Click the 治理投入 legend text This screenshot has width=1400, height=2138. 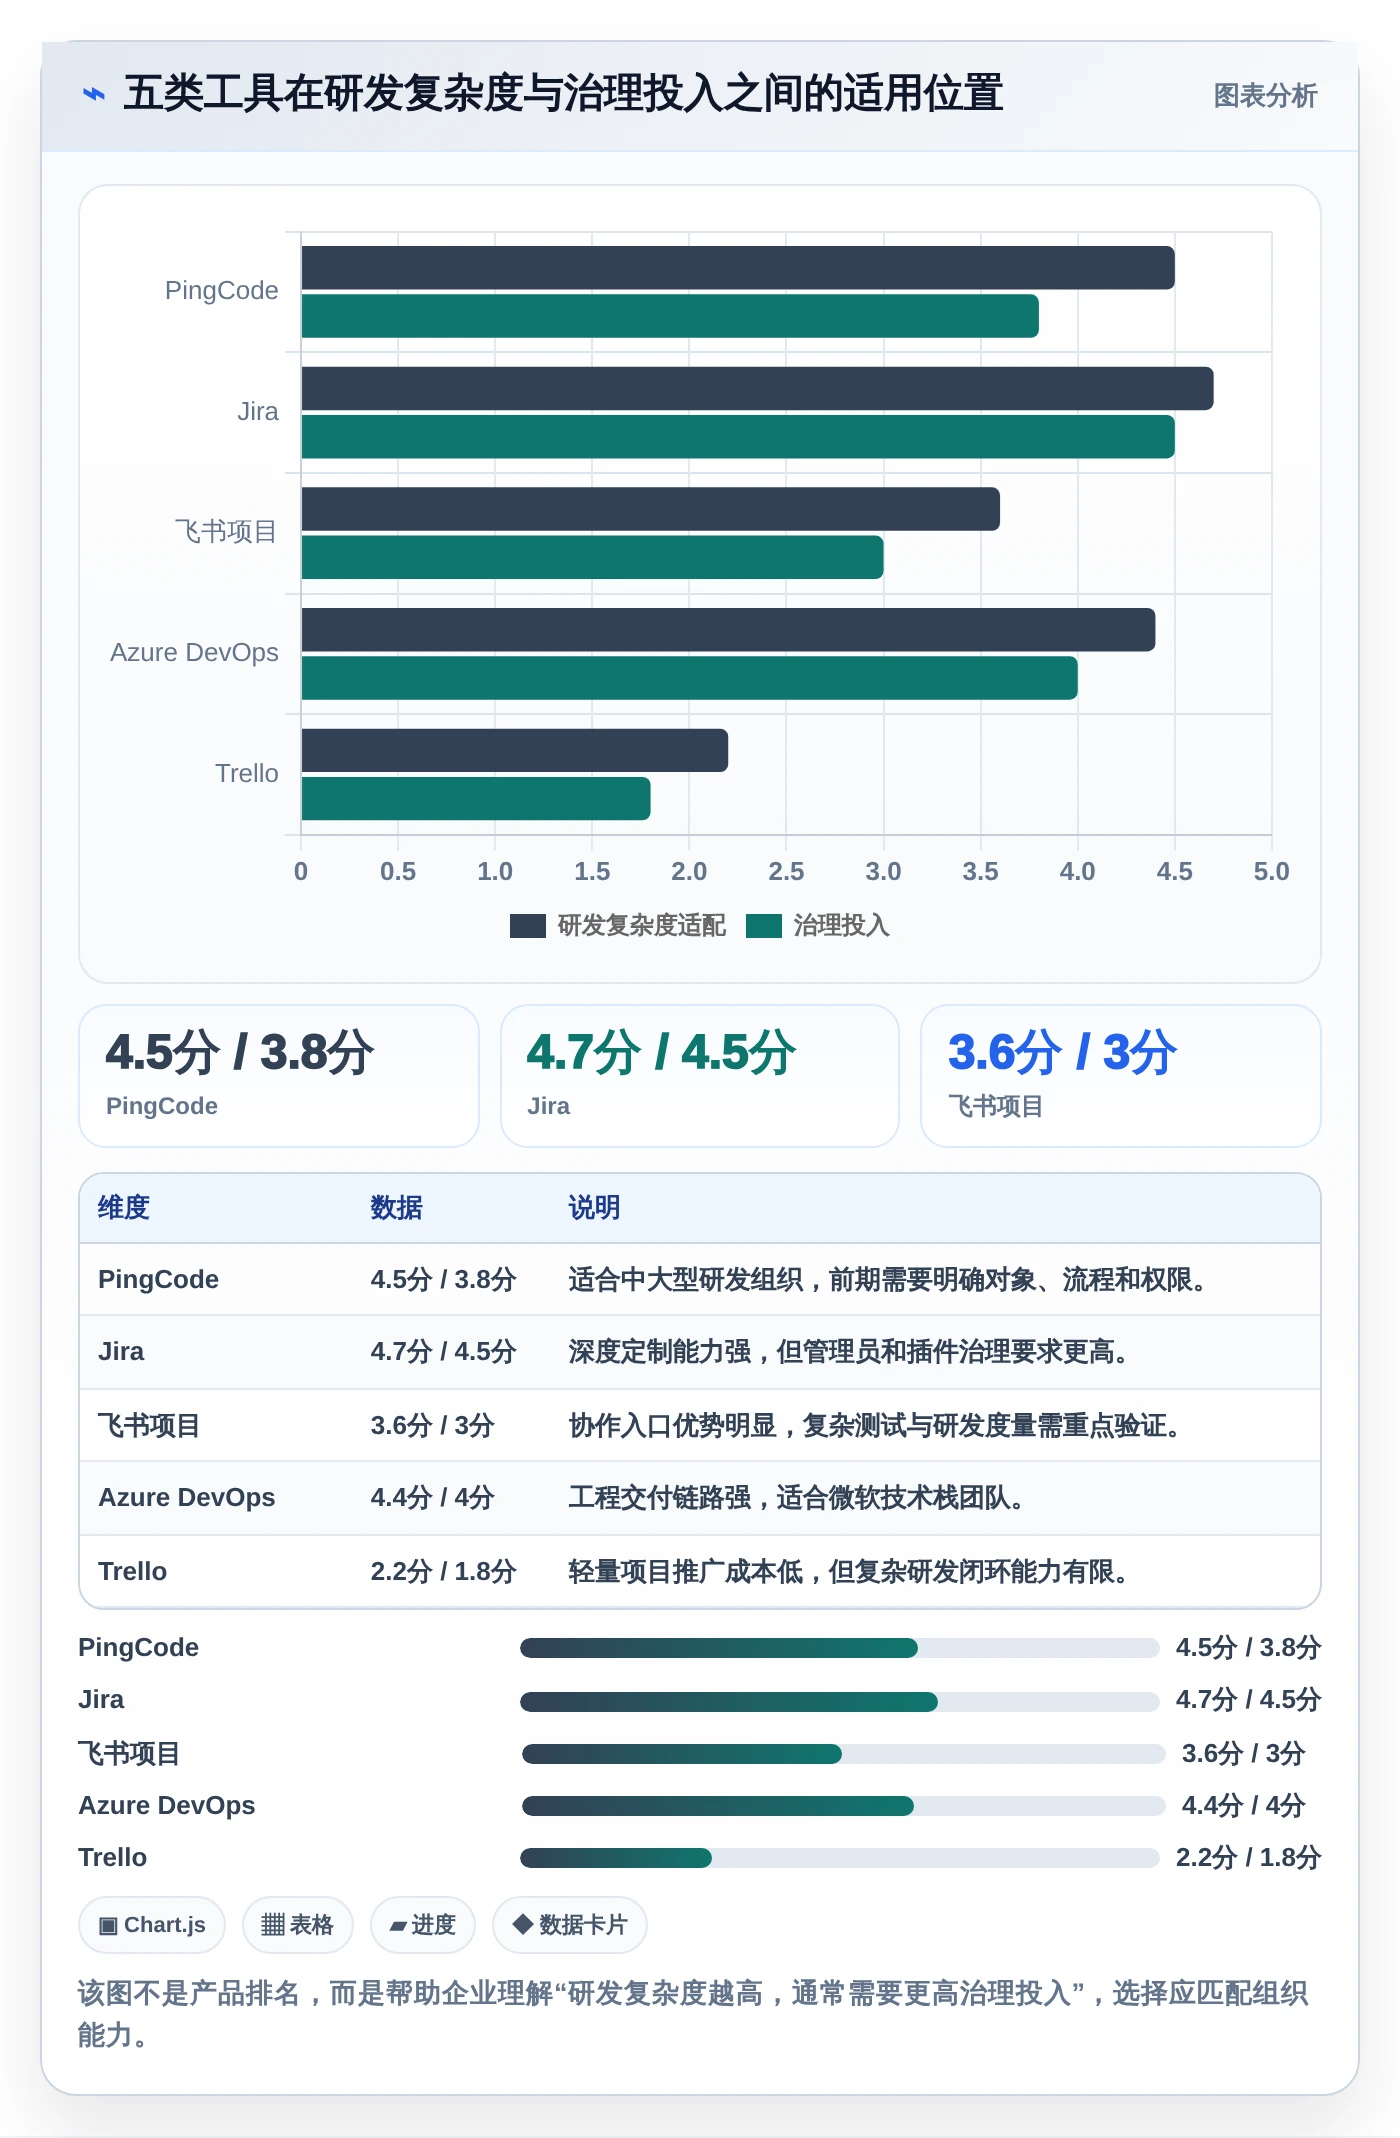[x=841, y=925]
